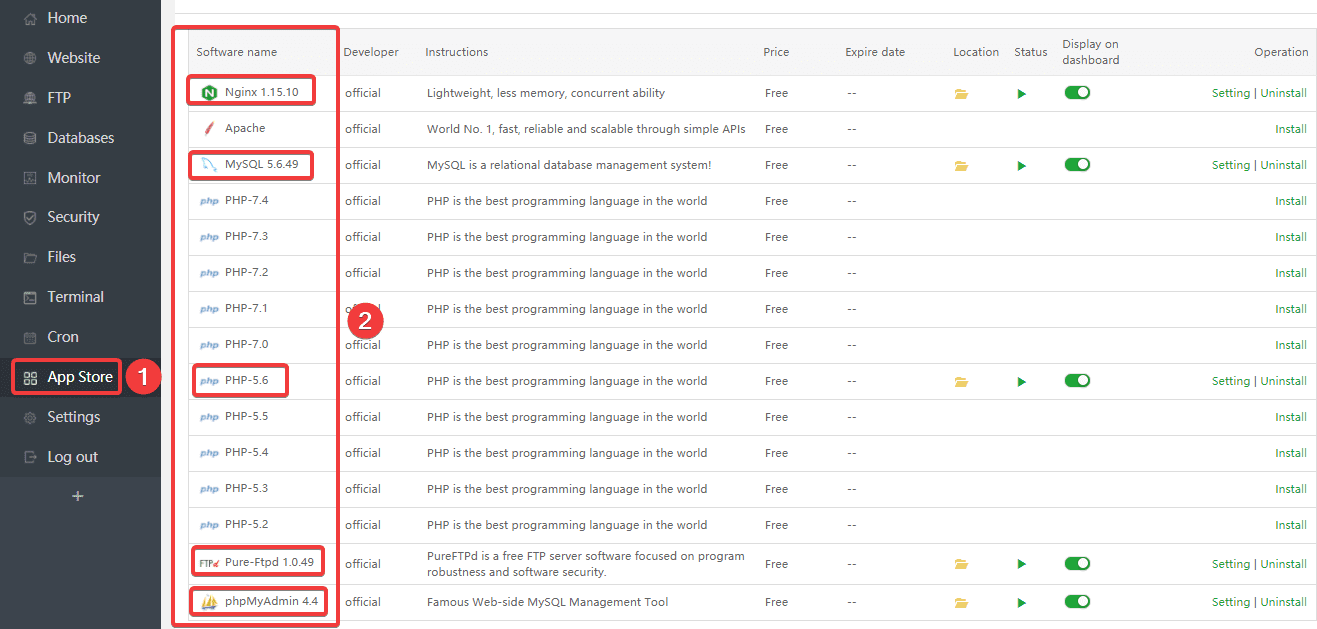Click the Software name column header

point(236,52)
